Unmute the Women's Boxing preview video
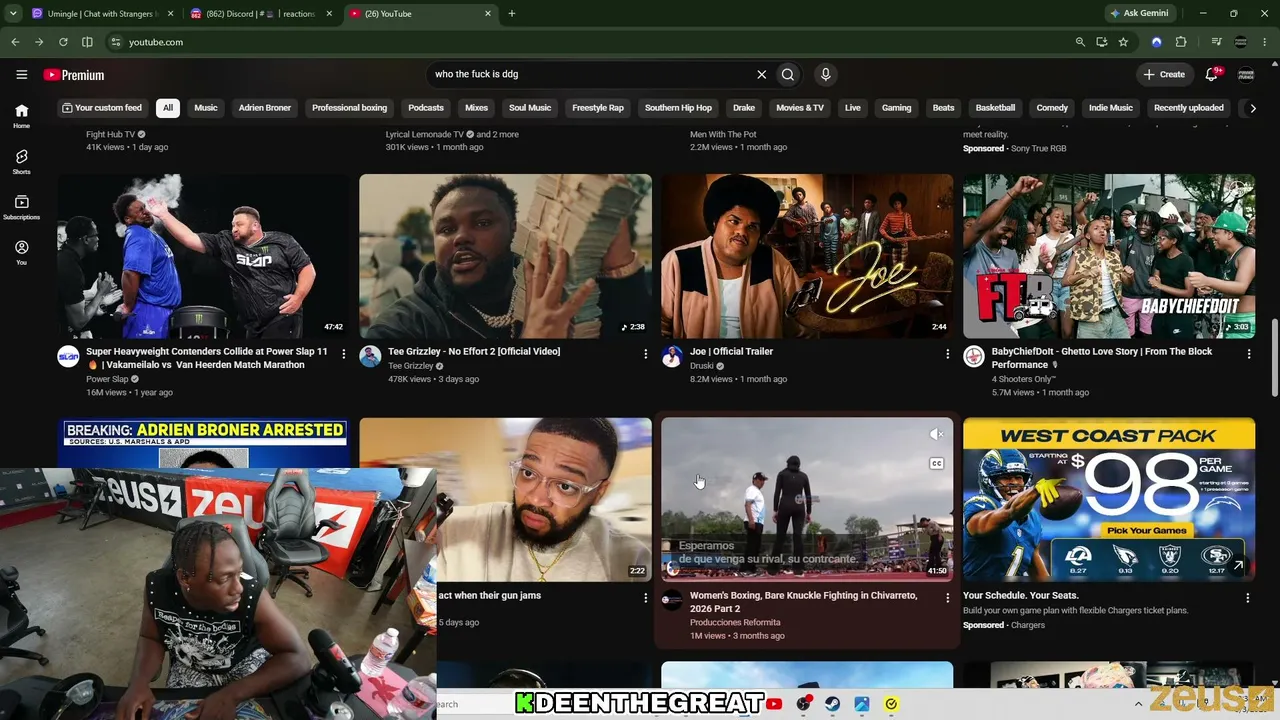Image resolution: width=1280 pixels, height=720 pixels. point(936,434)
